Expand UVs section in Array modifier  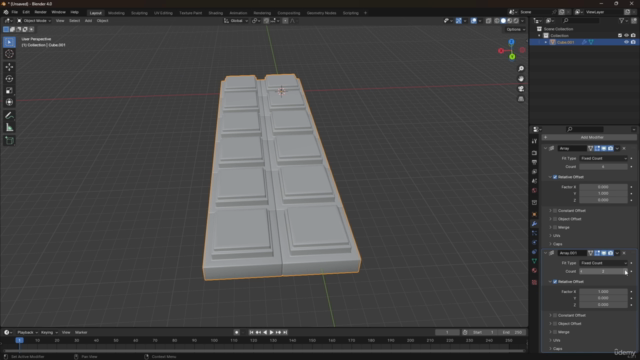pos(556,236)
